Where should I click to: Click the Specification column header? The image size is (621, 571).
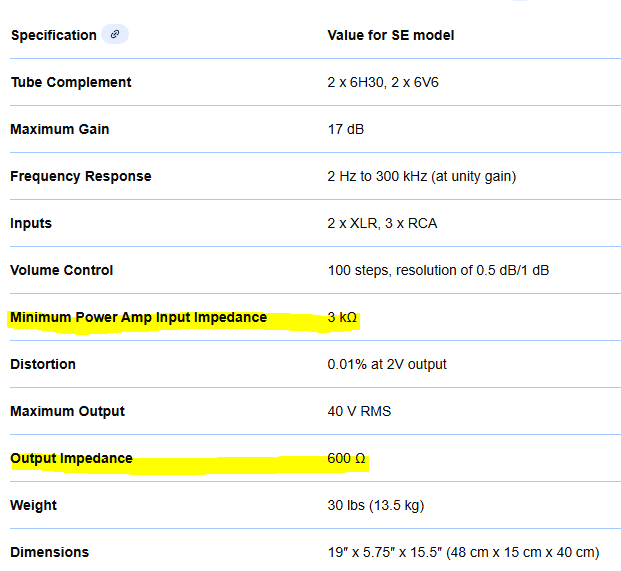click(53, 35)
